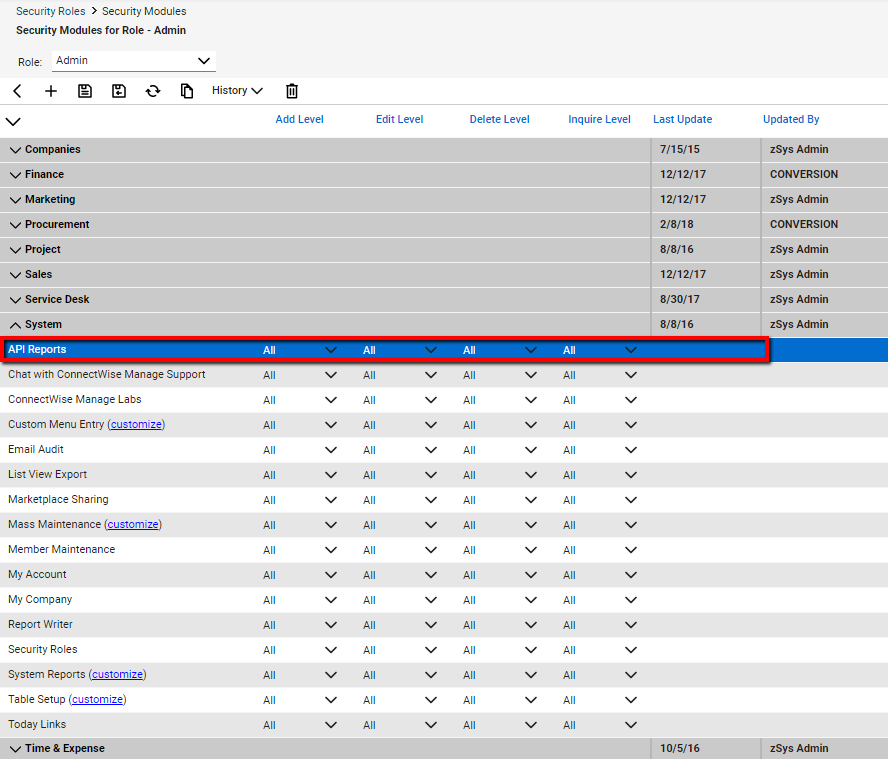This screenshot has width=888, height=759.
Task: Select the Email Audit row name
Action: point(36,449)
